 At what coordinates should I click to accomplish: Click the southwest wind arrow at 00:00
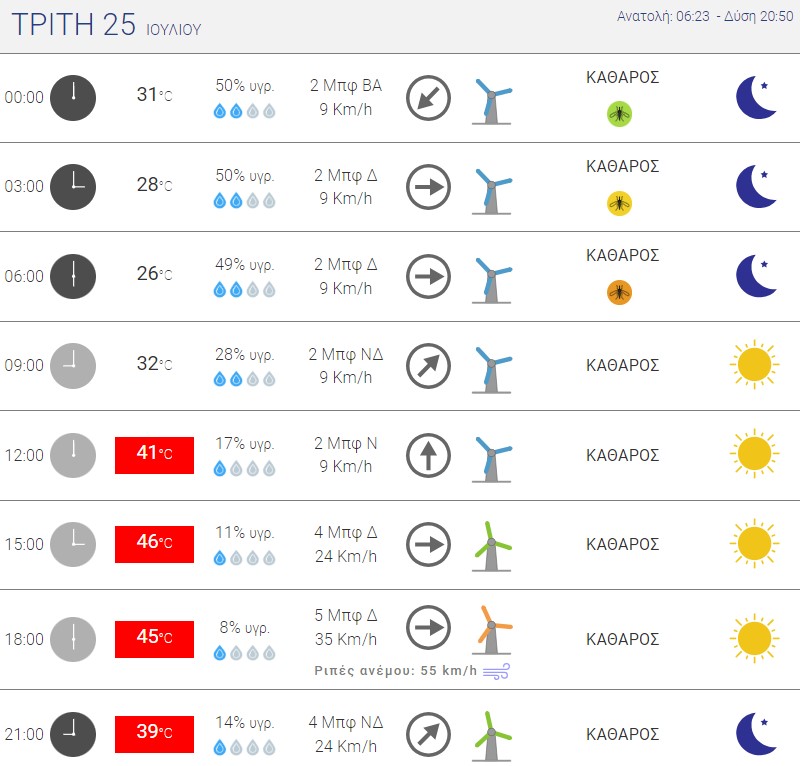[x=428, y=98]
